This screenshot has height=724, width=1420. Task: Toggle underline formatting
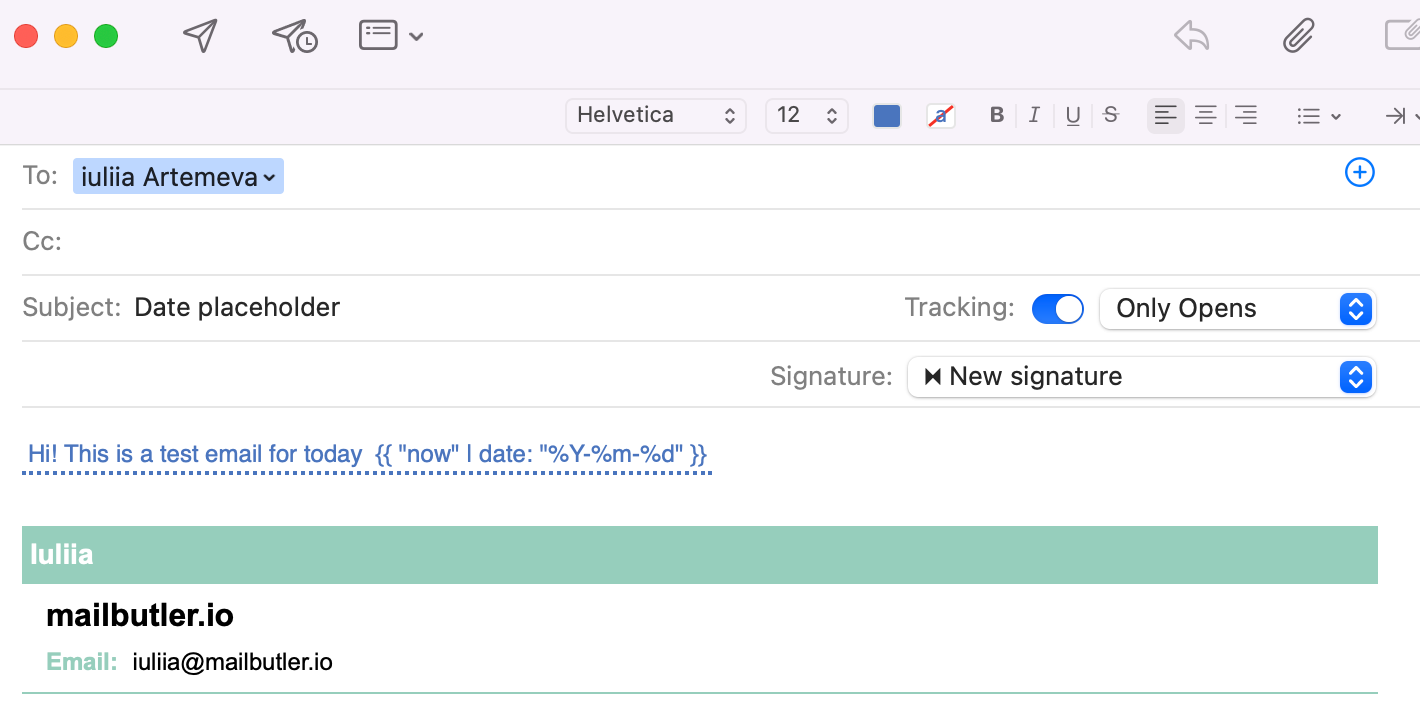pyautogui.click(x=1072, y=115)
